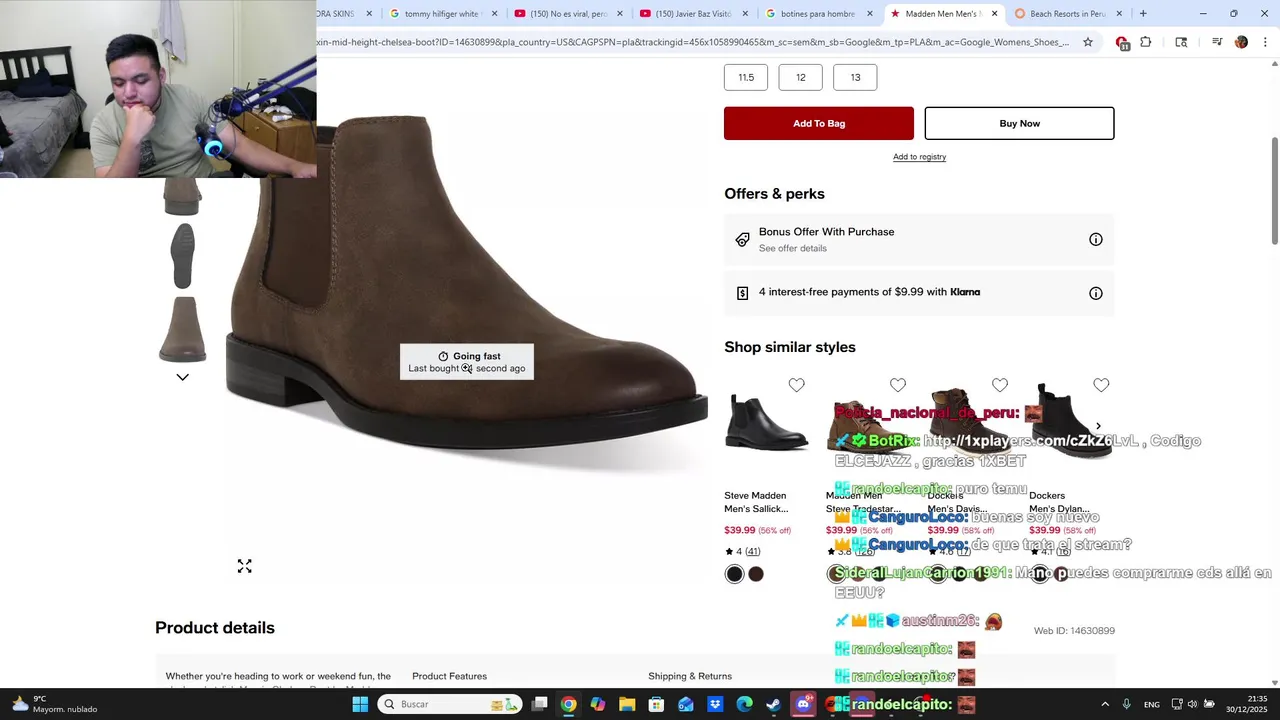Open Microsoft Store from the taskbar
1280x720 pixels.
[656, 704]
